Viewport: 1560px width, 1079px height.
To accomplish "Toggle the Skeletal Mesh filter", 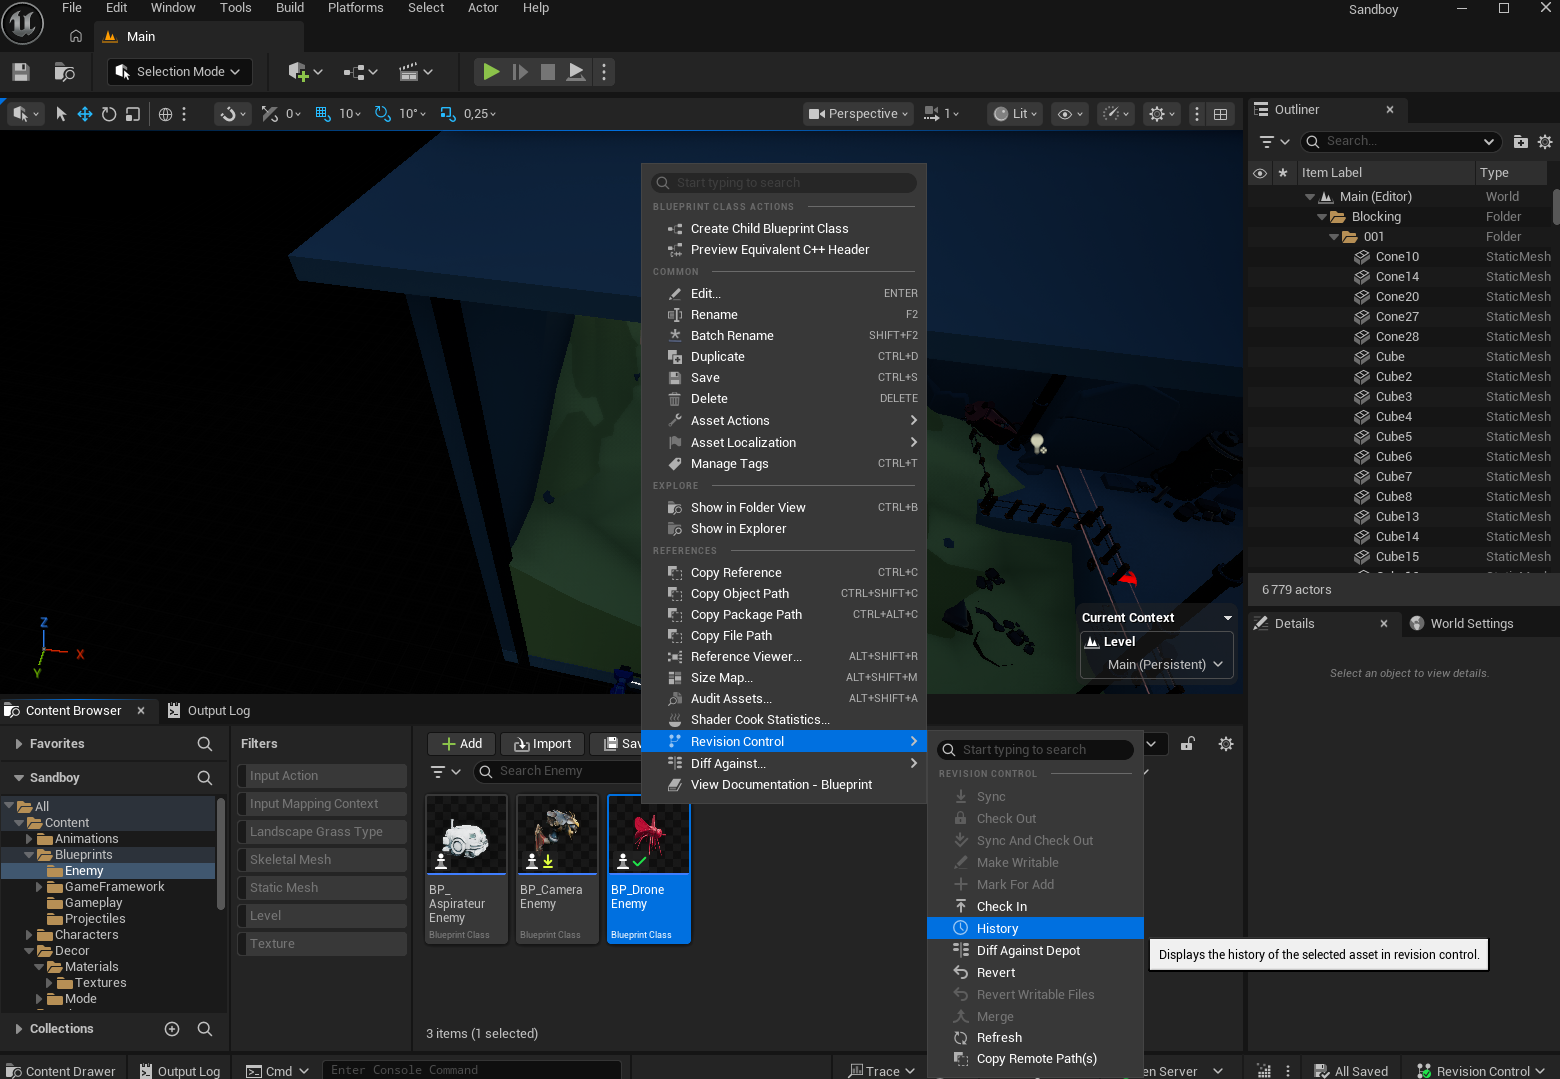I will click(x=322, y=860).
